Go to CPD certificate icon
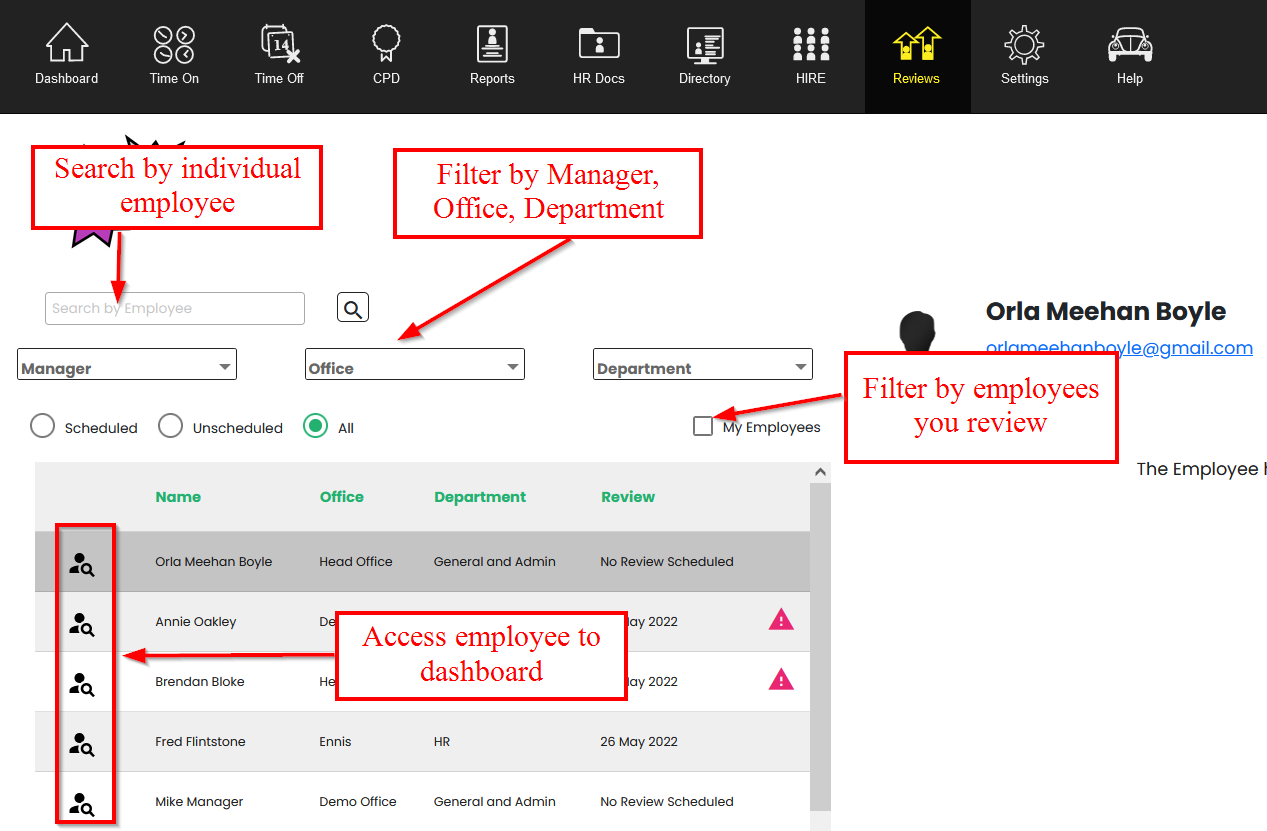 pyautogui.click(x=386, y=46)
